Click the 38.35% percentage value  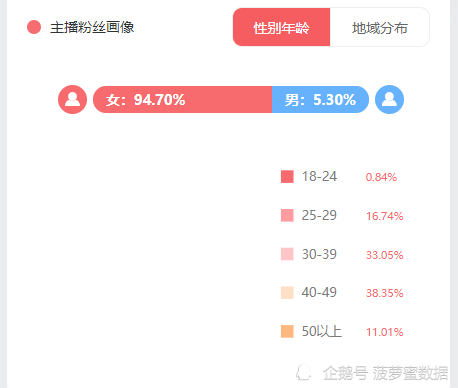[x=385, y=293]
